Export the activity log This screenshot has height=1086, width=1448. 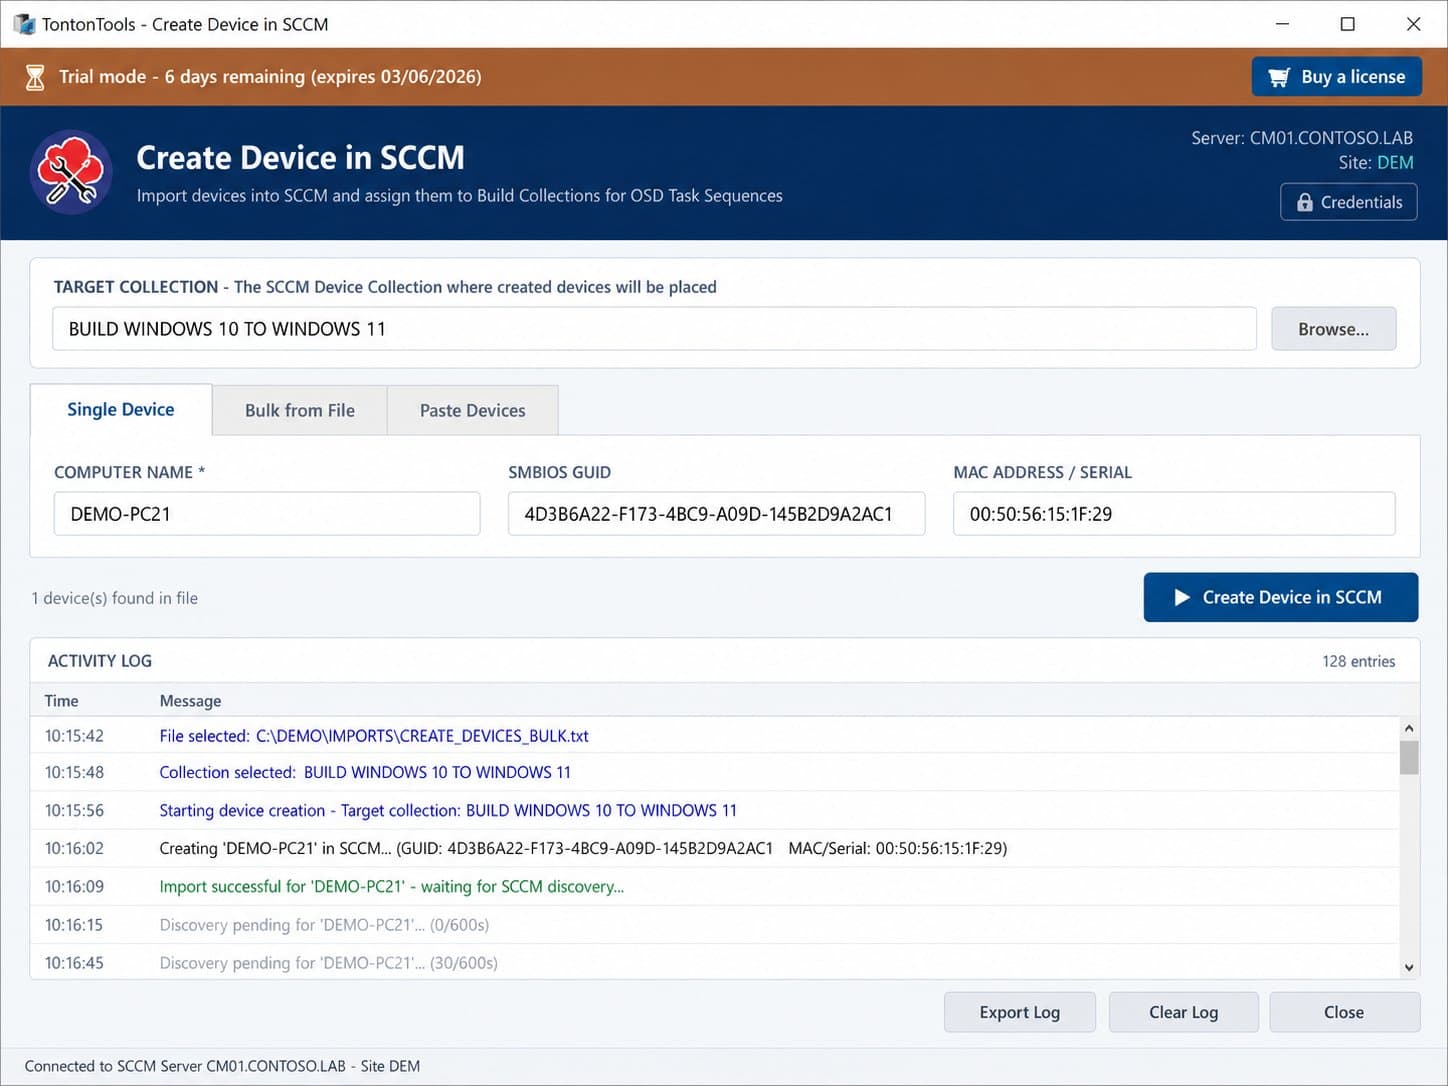click(1020, 1012)
